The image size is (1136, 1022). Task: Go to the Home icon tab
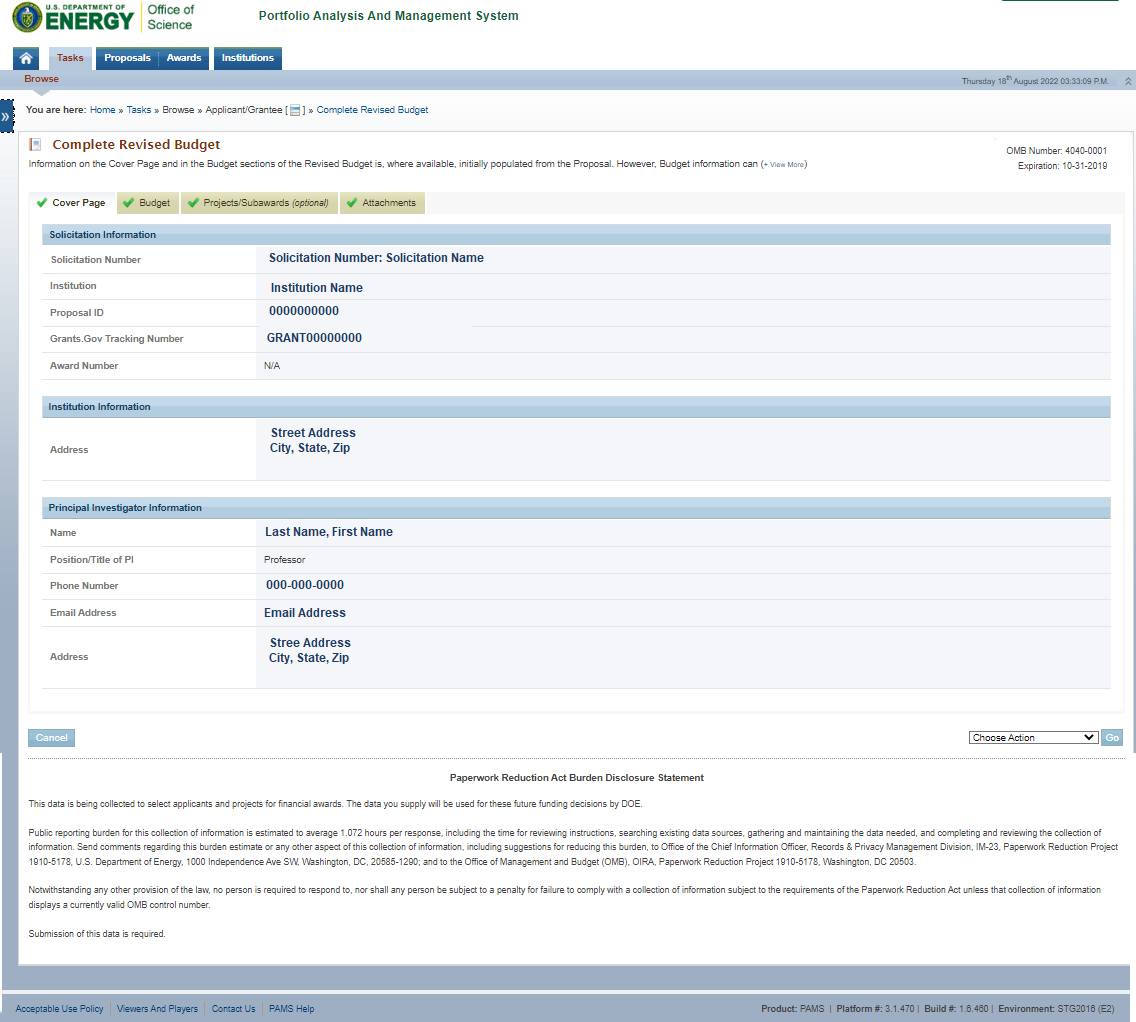tap(26, 58)
